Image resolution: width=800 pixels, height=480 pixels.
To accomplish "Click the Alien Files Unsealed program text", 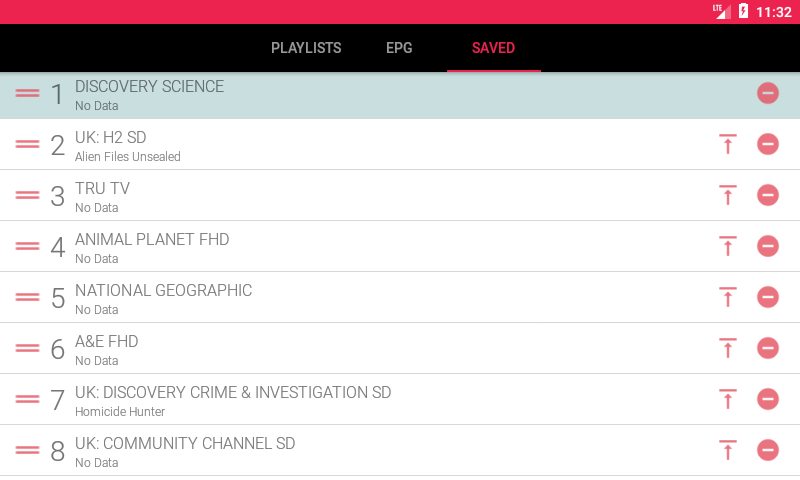I will pos(128,157).
